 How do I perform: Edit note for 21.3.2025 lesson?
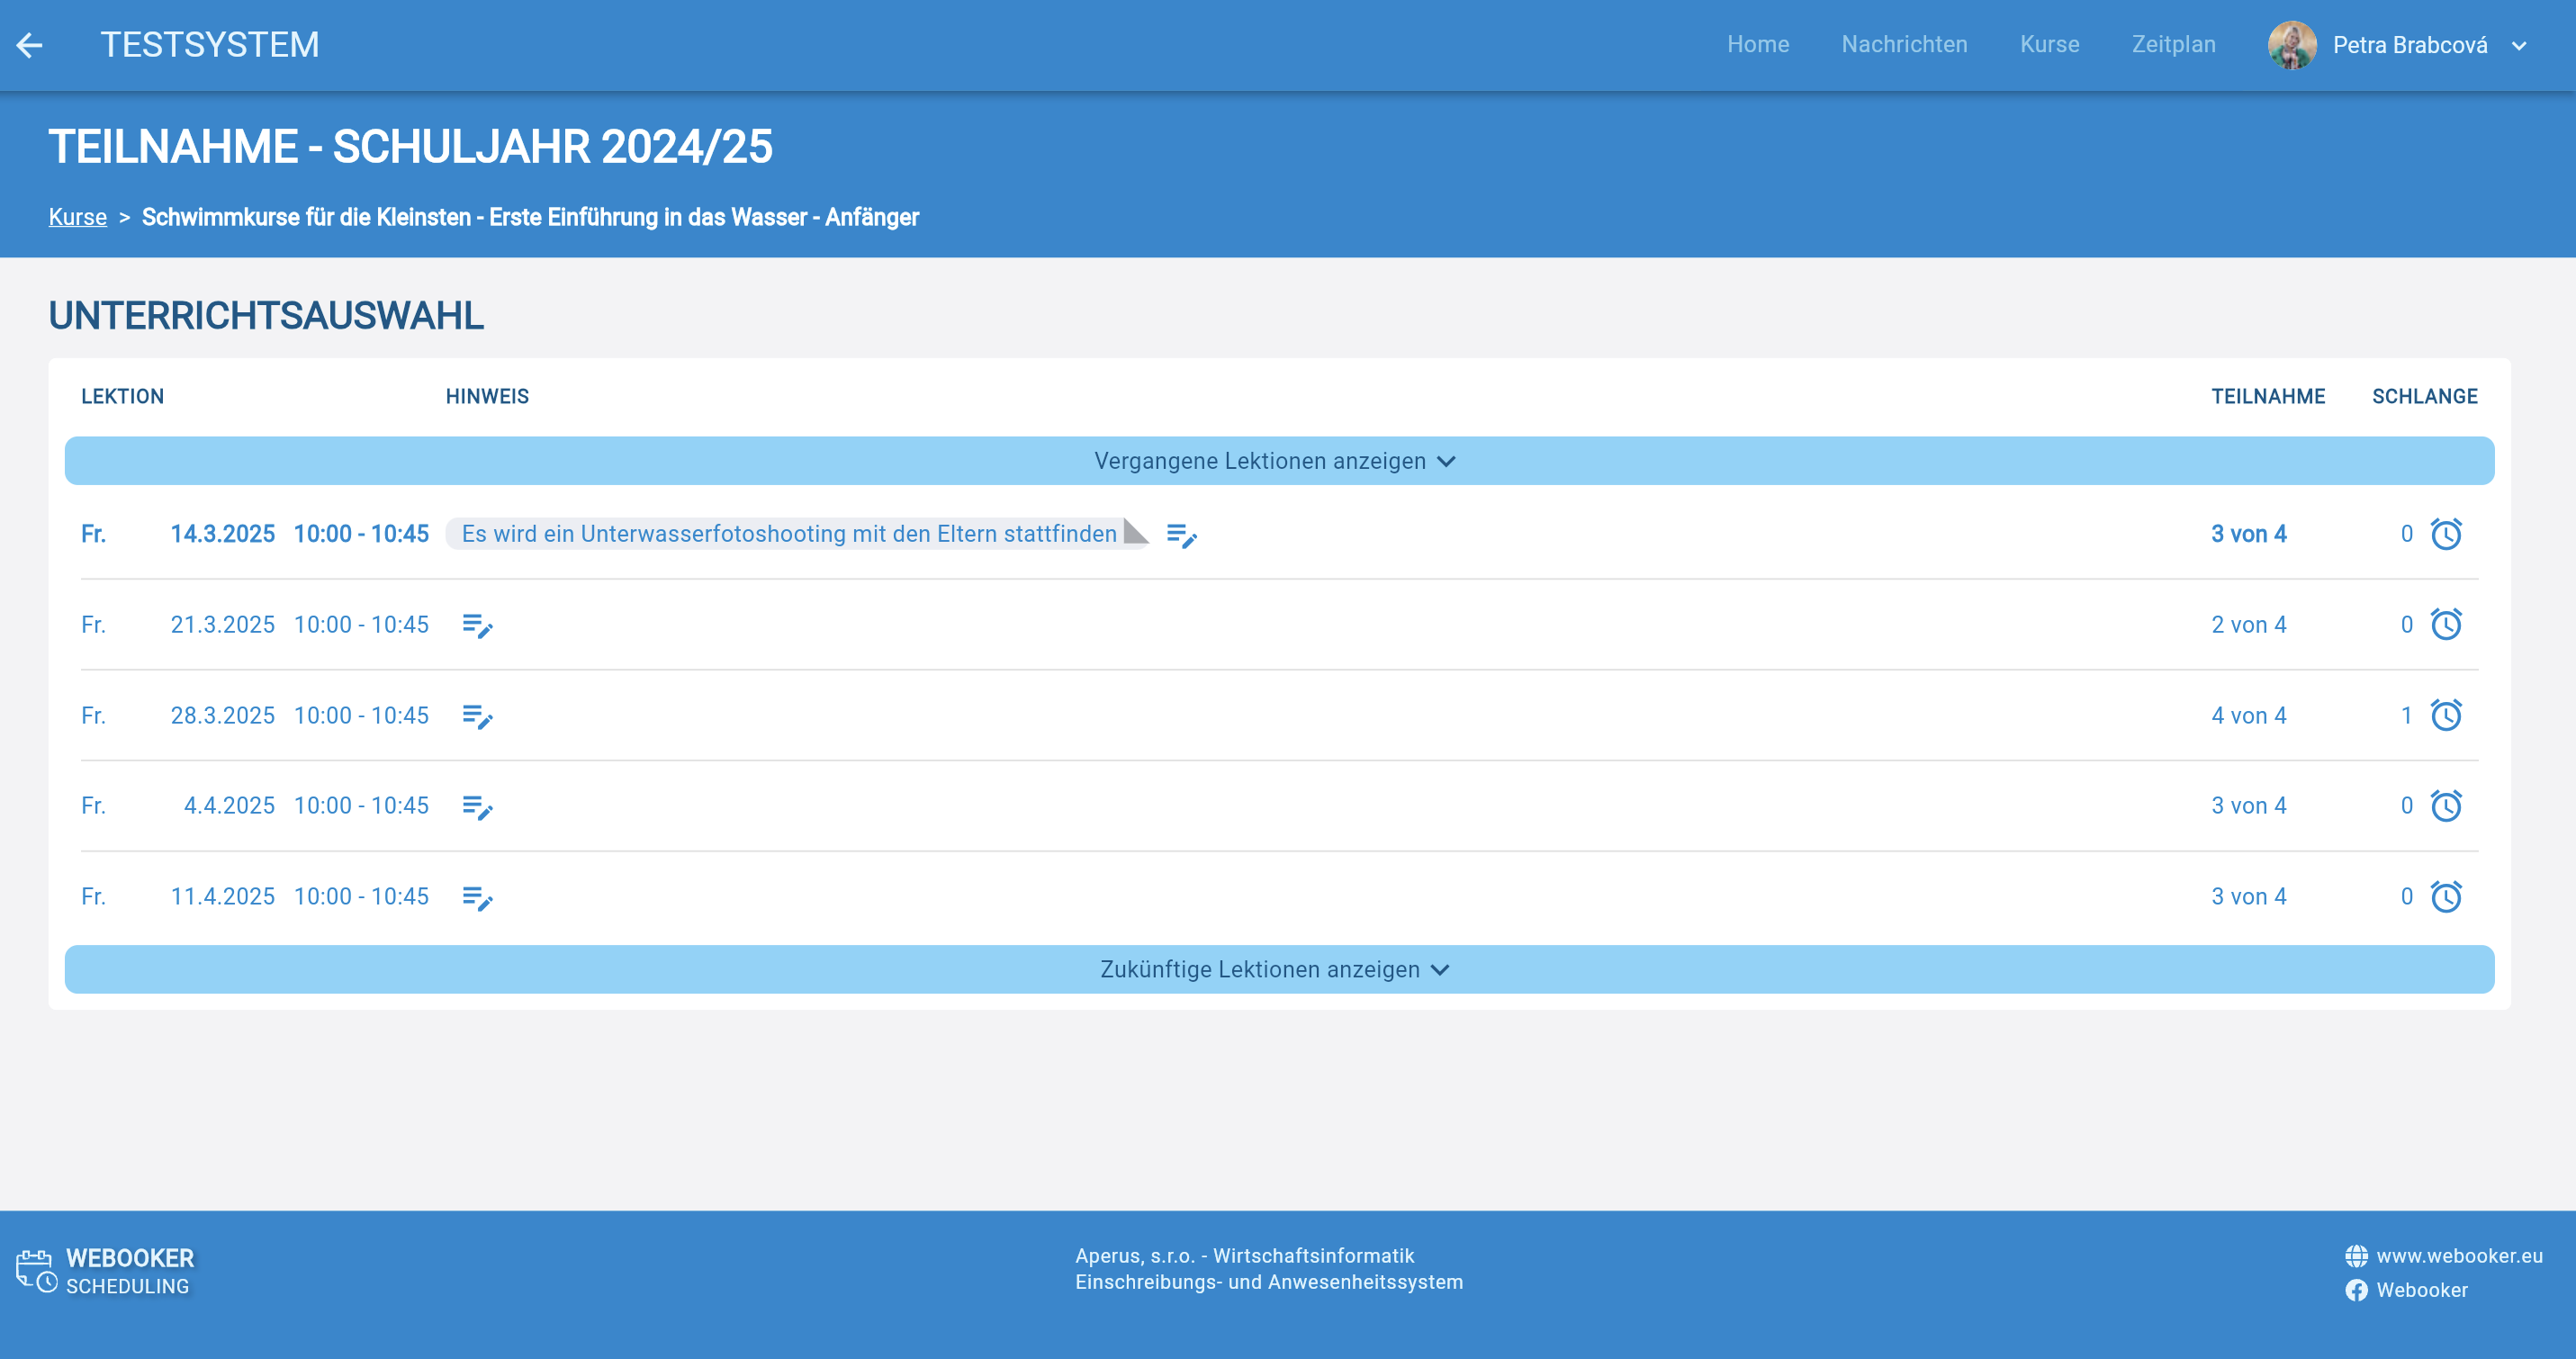pyautogui.click(x=477, y=625)
